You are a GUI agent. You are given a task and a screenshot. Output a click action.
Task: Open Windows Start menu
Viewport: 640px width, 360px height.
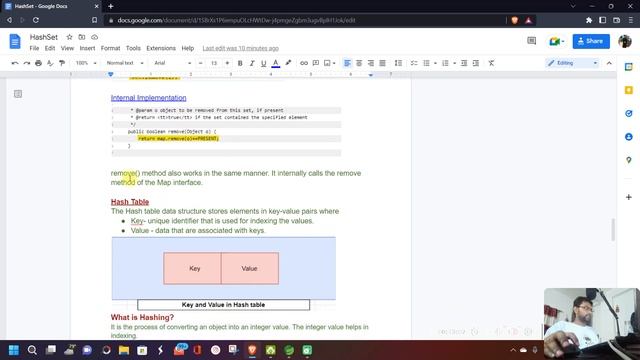tap(14, 350)
